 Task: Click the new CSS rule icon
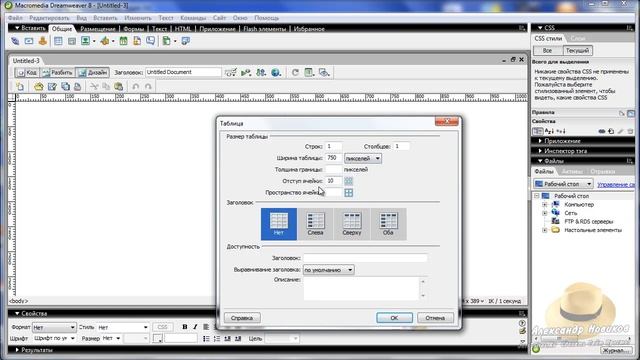point(611,131)
